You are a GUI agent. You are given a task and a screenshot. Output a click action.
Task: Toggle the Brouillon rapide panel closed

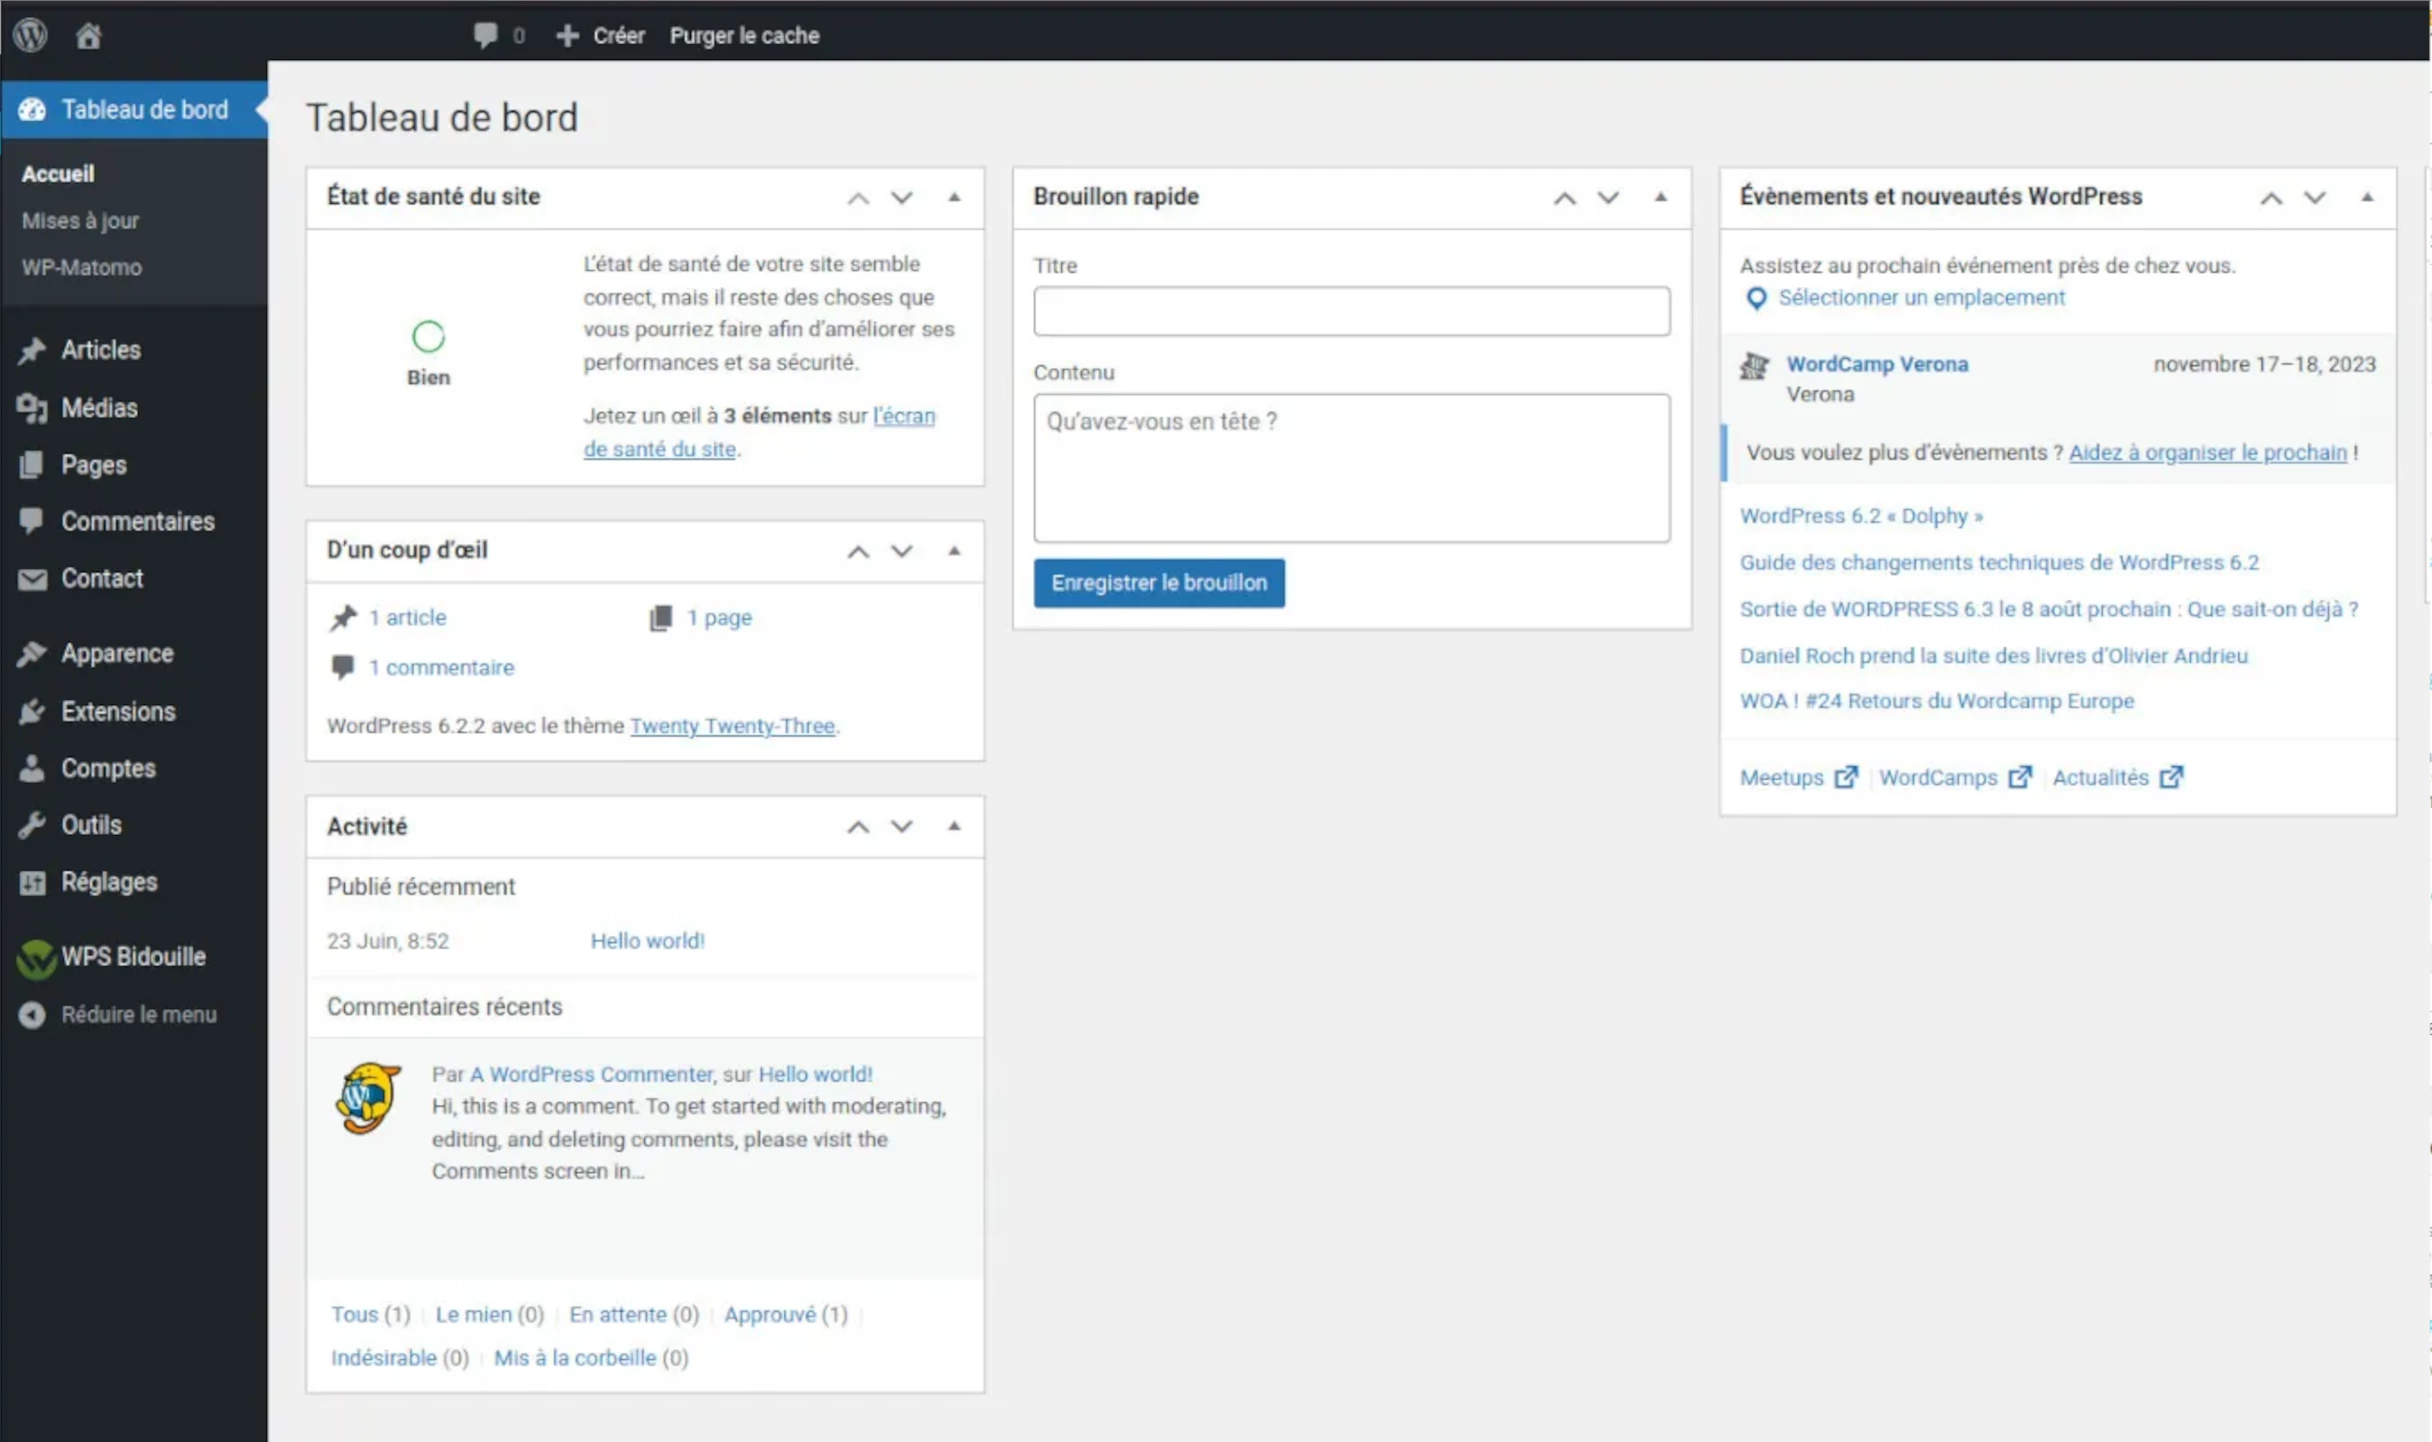point(1660,197)
